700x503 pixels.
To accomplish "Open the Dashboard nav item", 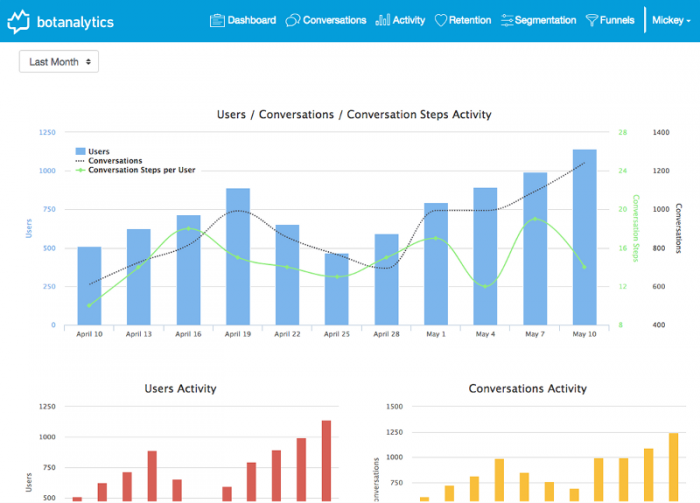I will point(243,20).
